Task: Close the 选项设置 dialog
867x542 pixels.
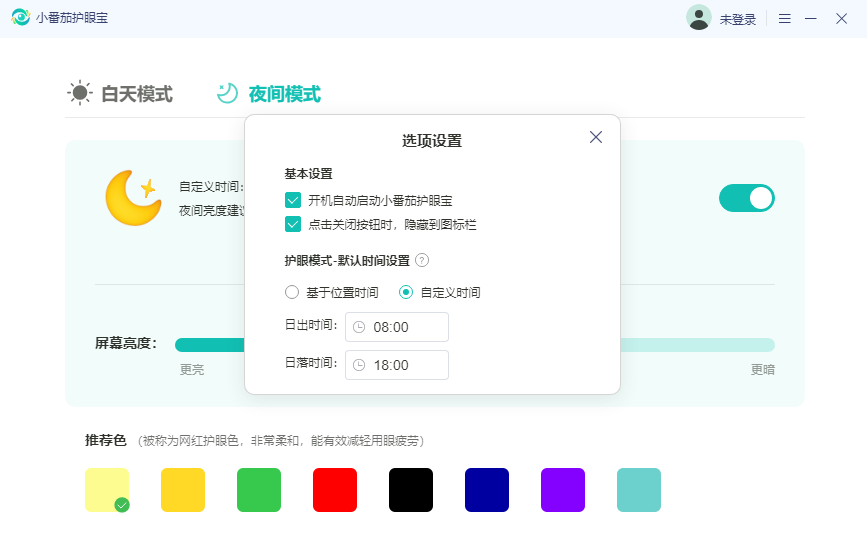Action: pos(596,137)
